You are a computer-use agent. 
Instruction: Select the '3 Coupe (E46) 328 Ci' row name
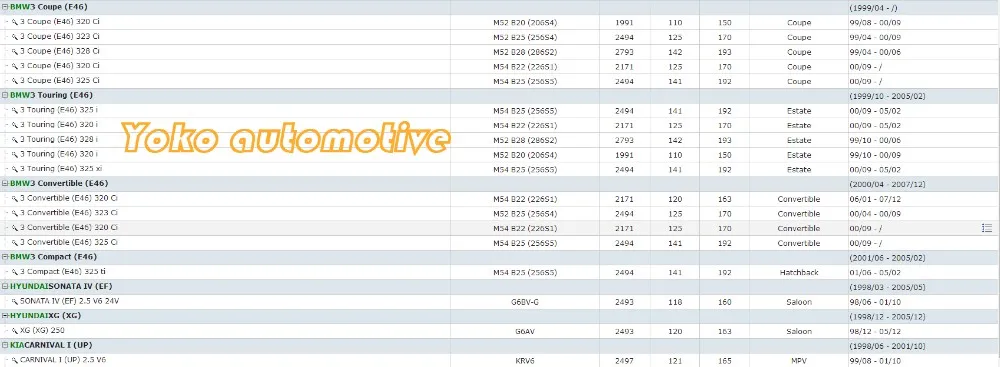tap(60, 51)
